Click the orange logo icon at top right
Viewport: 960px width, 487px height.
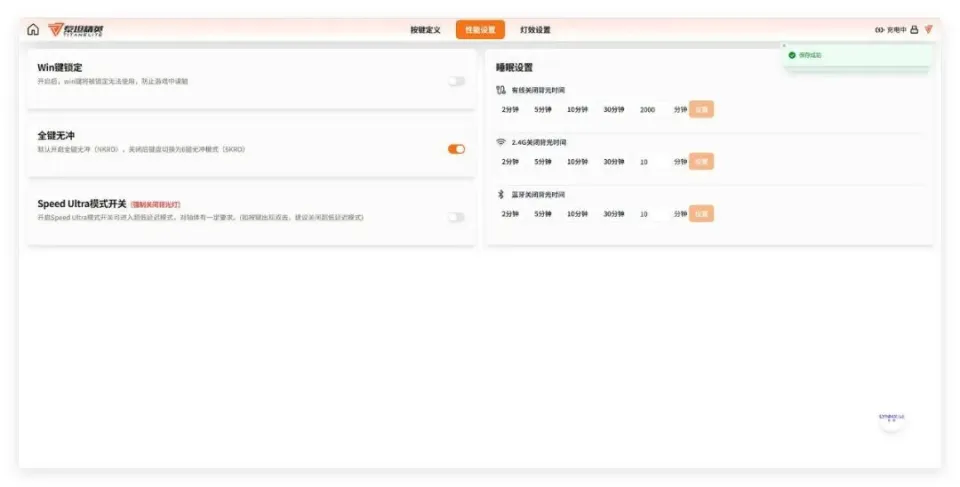click(928, 29)
